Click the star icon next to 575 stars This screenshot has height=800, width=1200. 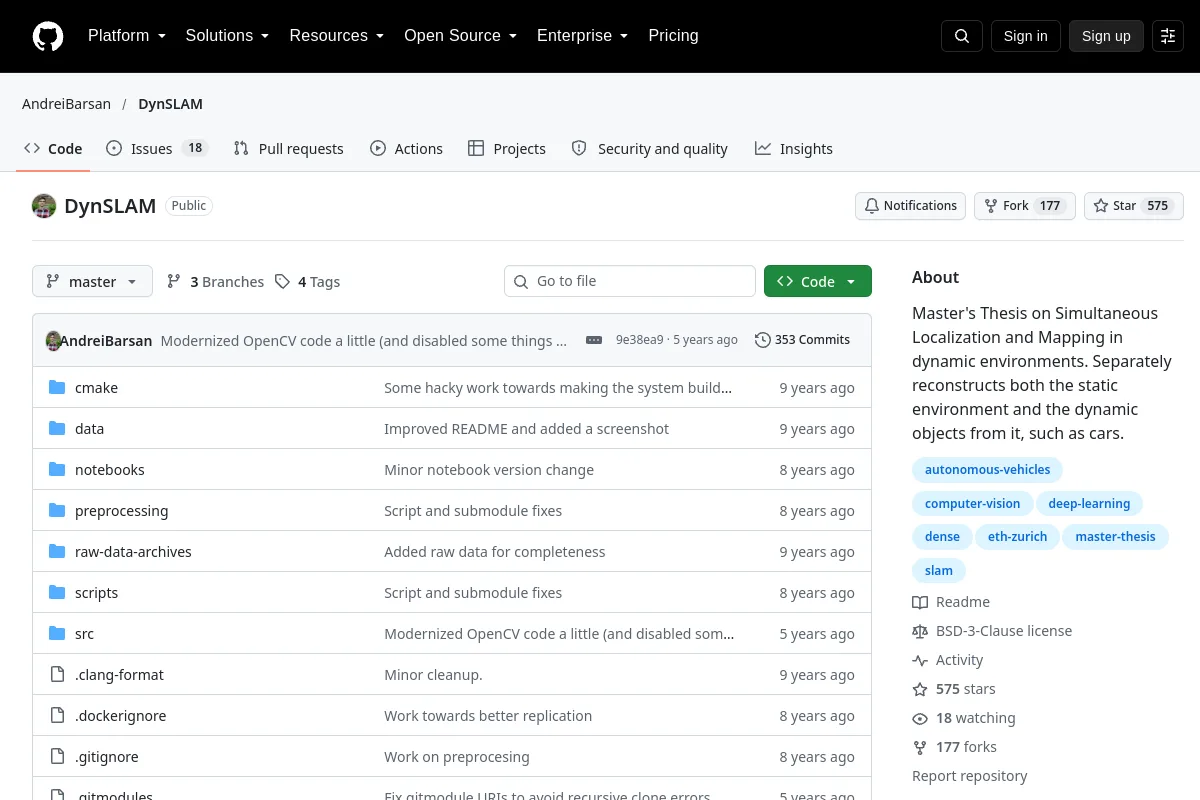pyautogui.click(x=920, y=689)
